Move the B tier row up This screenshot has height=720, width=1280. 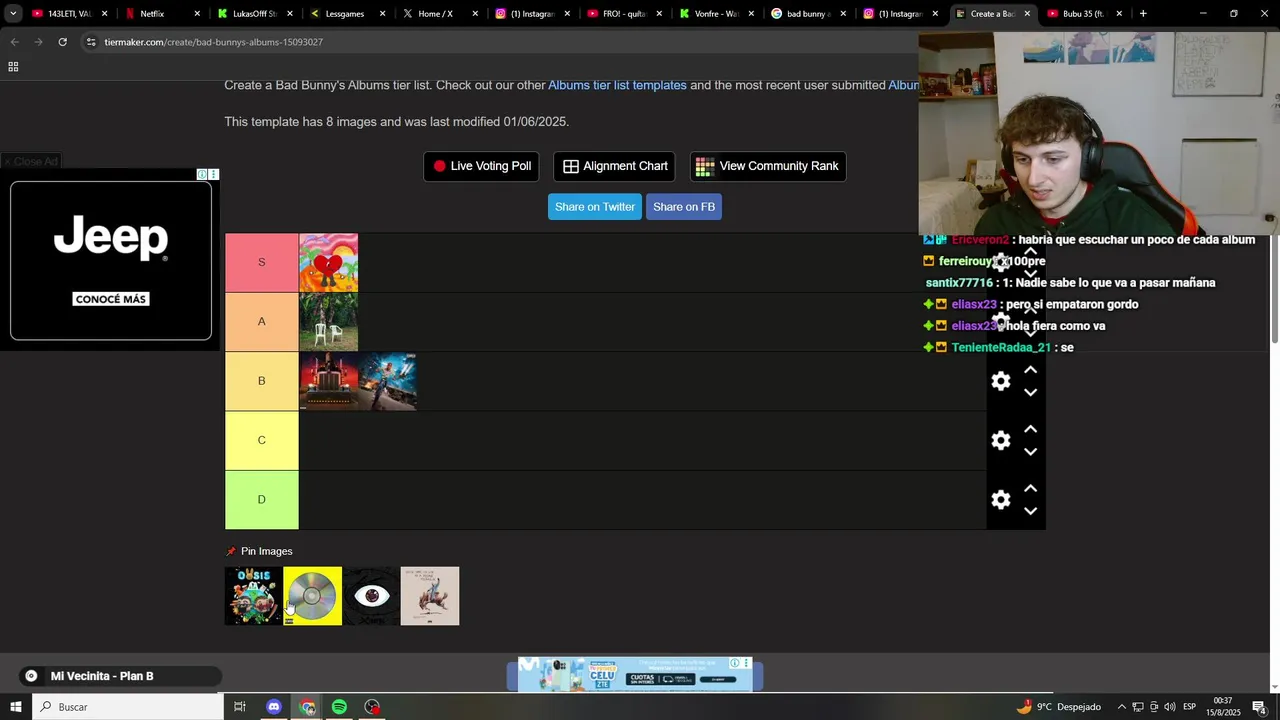coord(1031,370)
